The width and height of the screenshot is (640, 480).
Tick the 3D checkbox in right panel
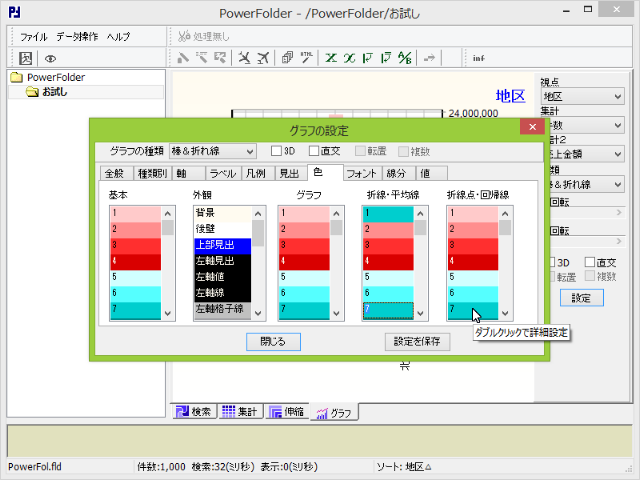point(552,262)
